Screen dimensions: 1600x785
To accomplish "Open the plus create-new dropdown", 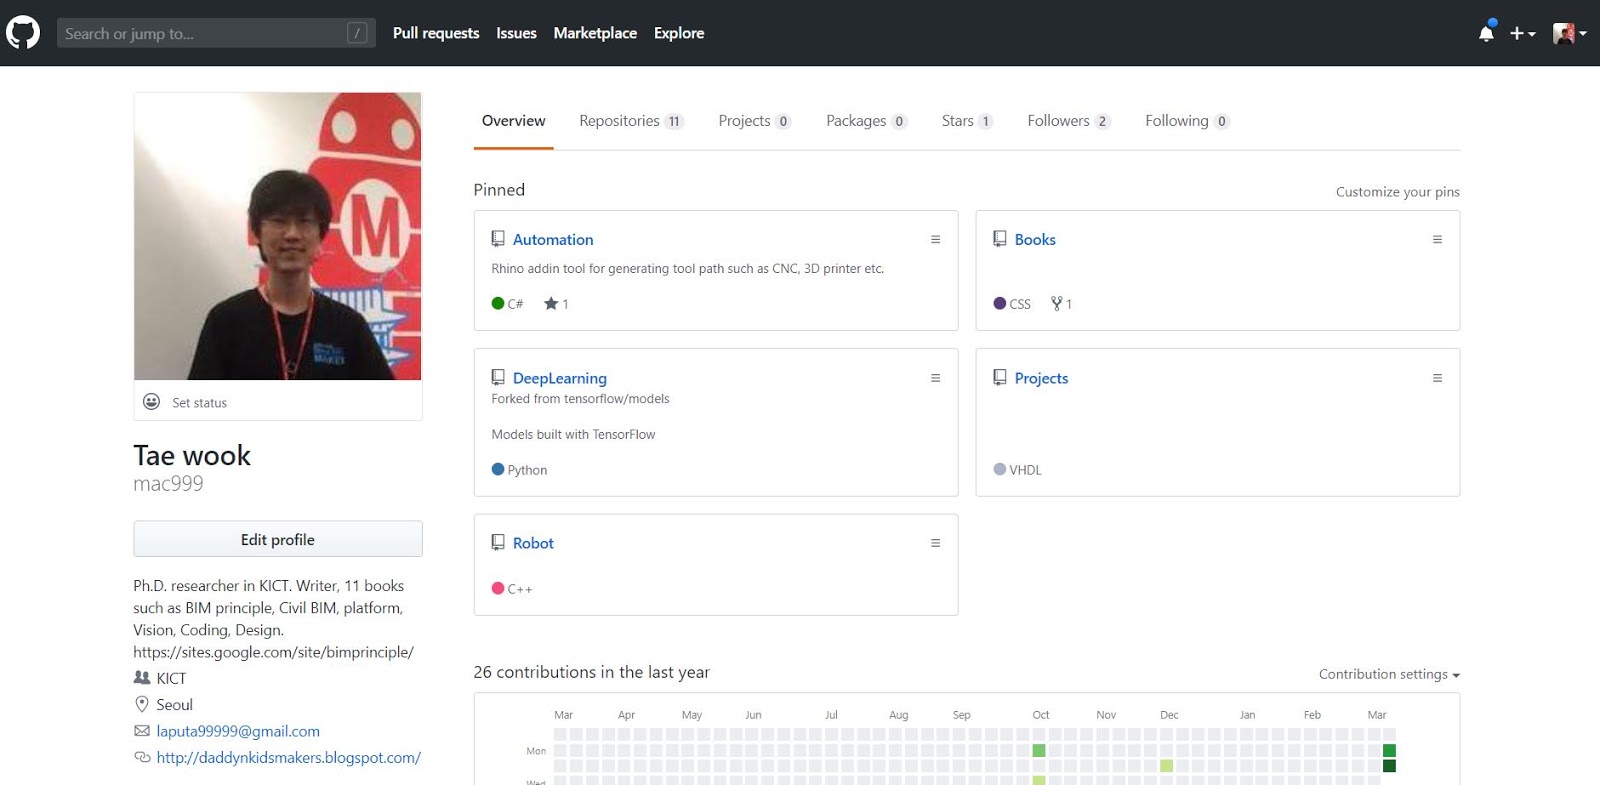I will (1522, 33).
